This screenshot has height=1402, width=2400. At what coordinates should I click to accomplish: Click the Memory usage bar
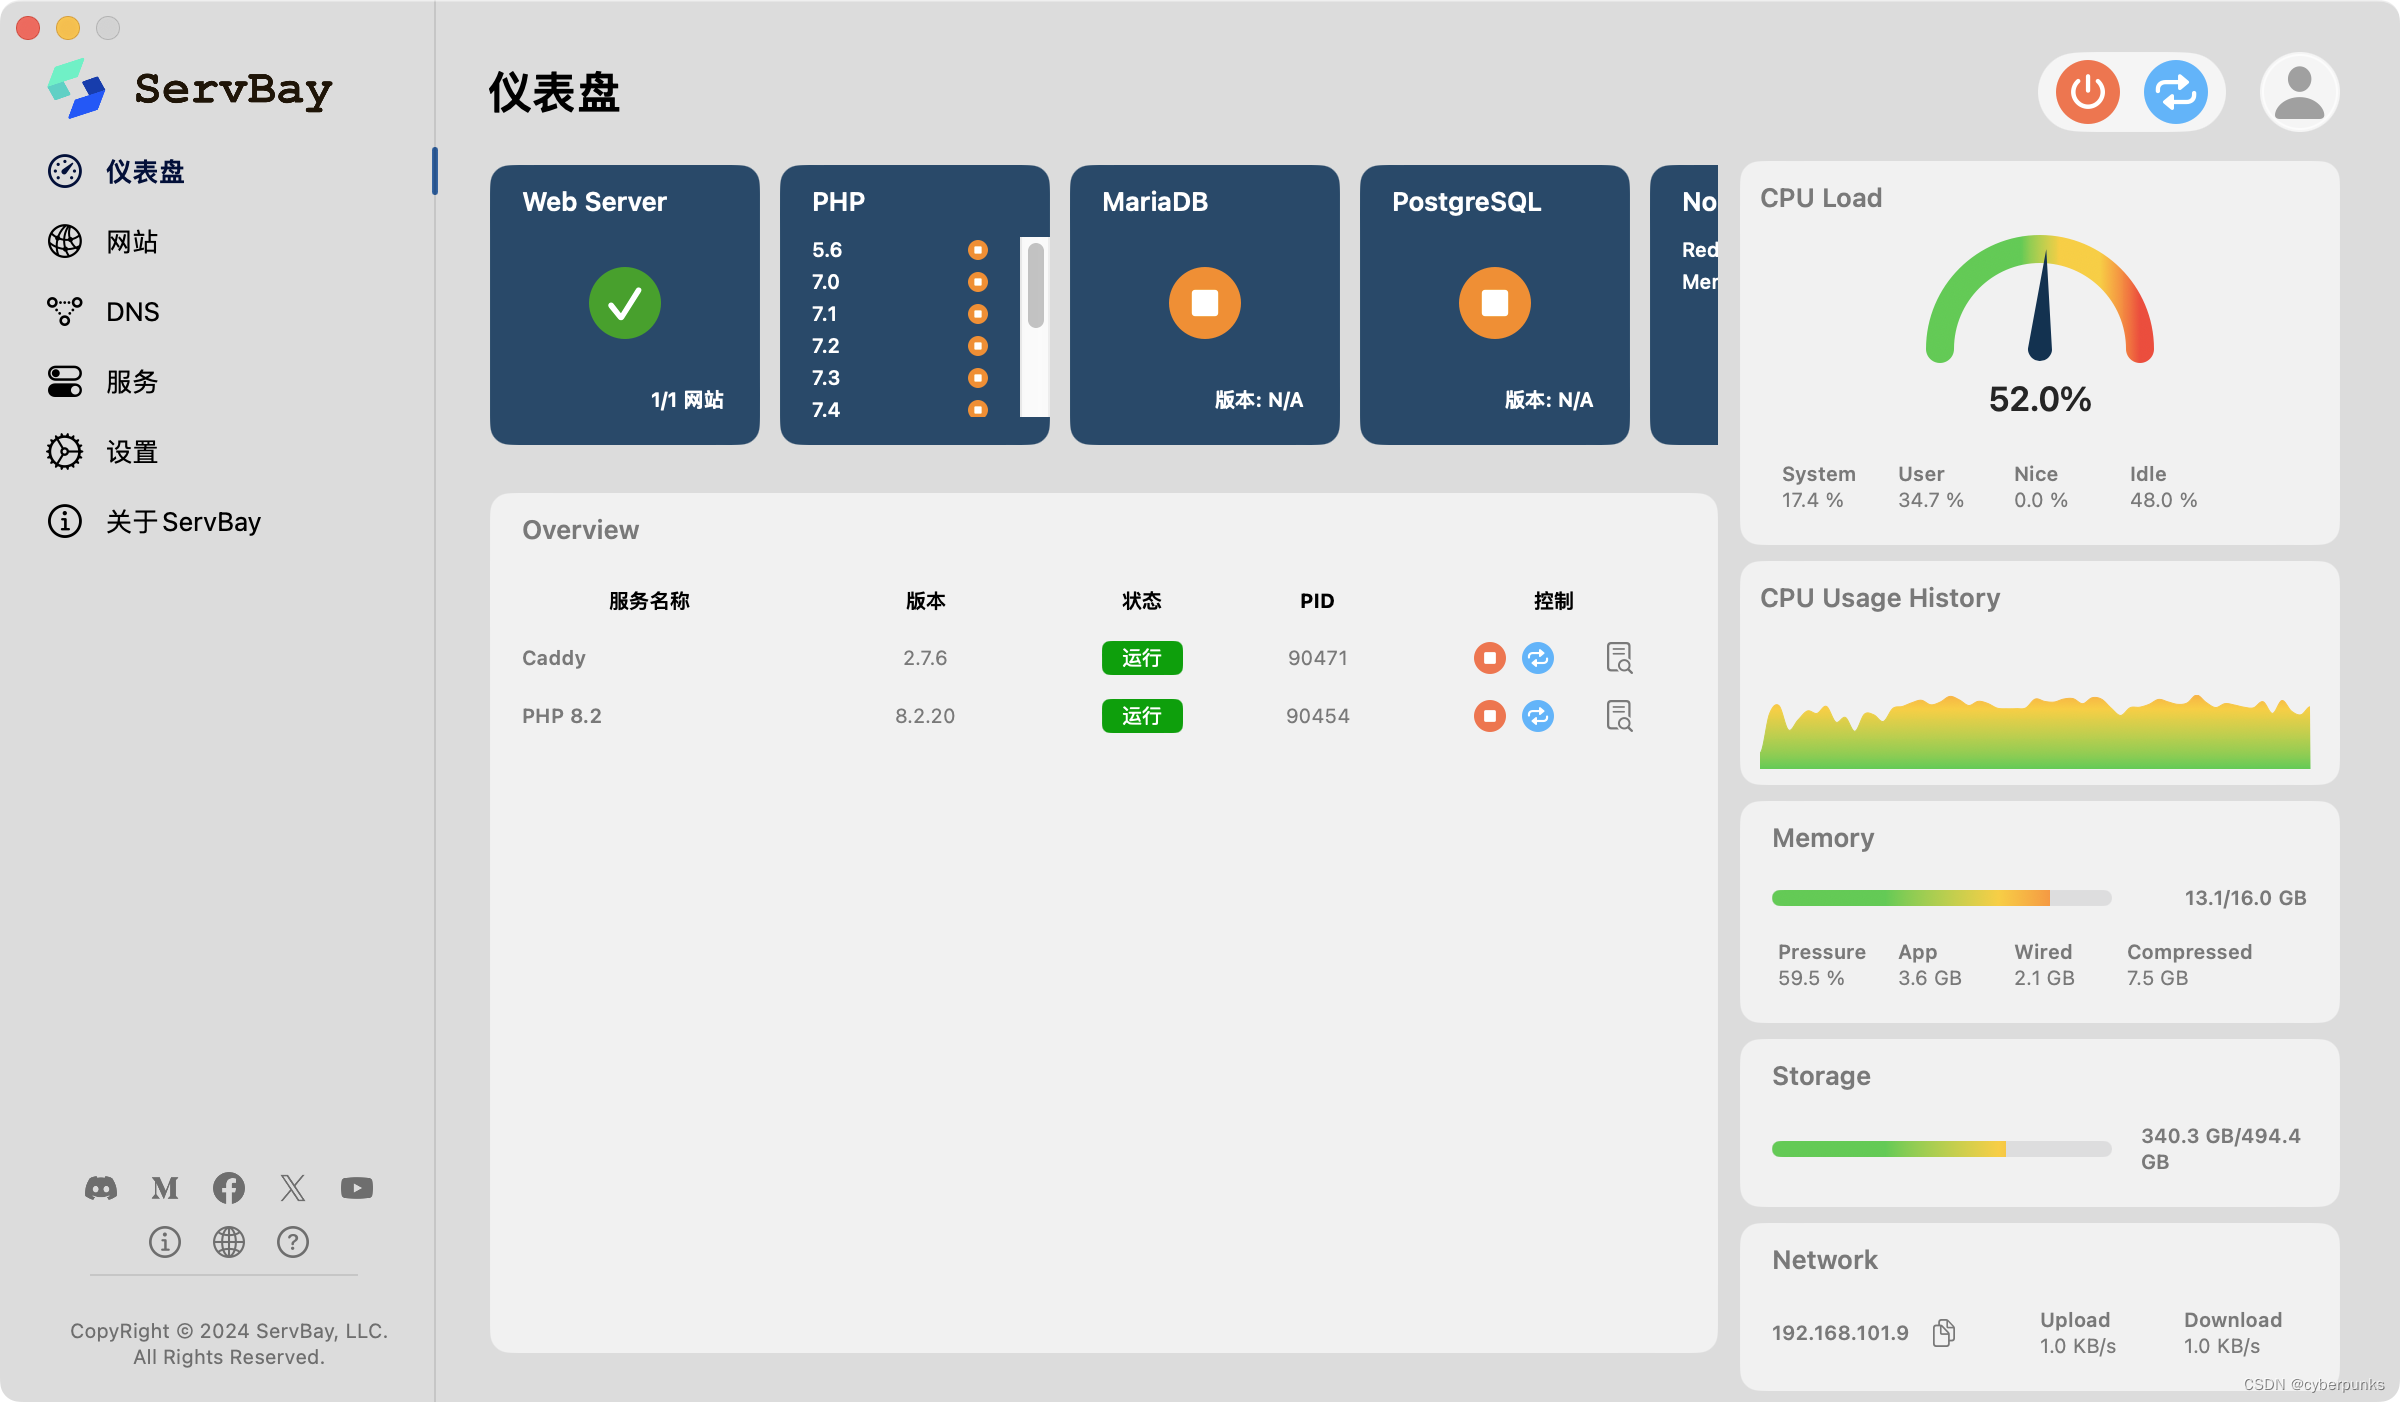click(x=1941, y=898)
